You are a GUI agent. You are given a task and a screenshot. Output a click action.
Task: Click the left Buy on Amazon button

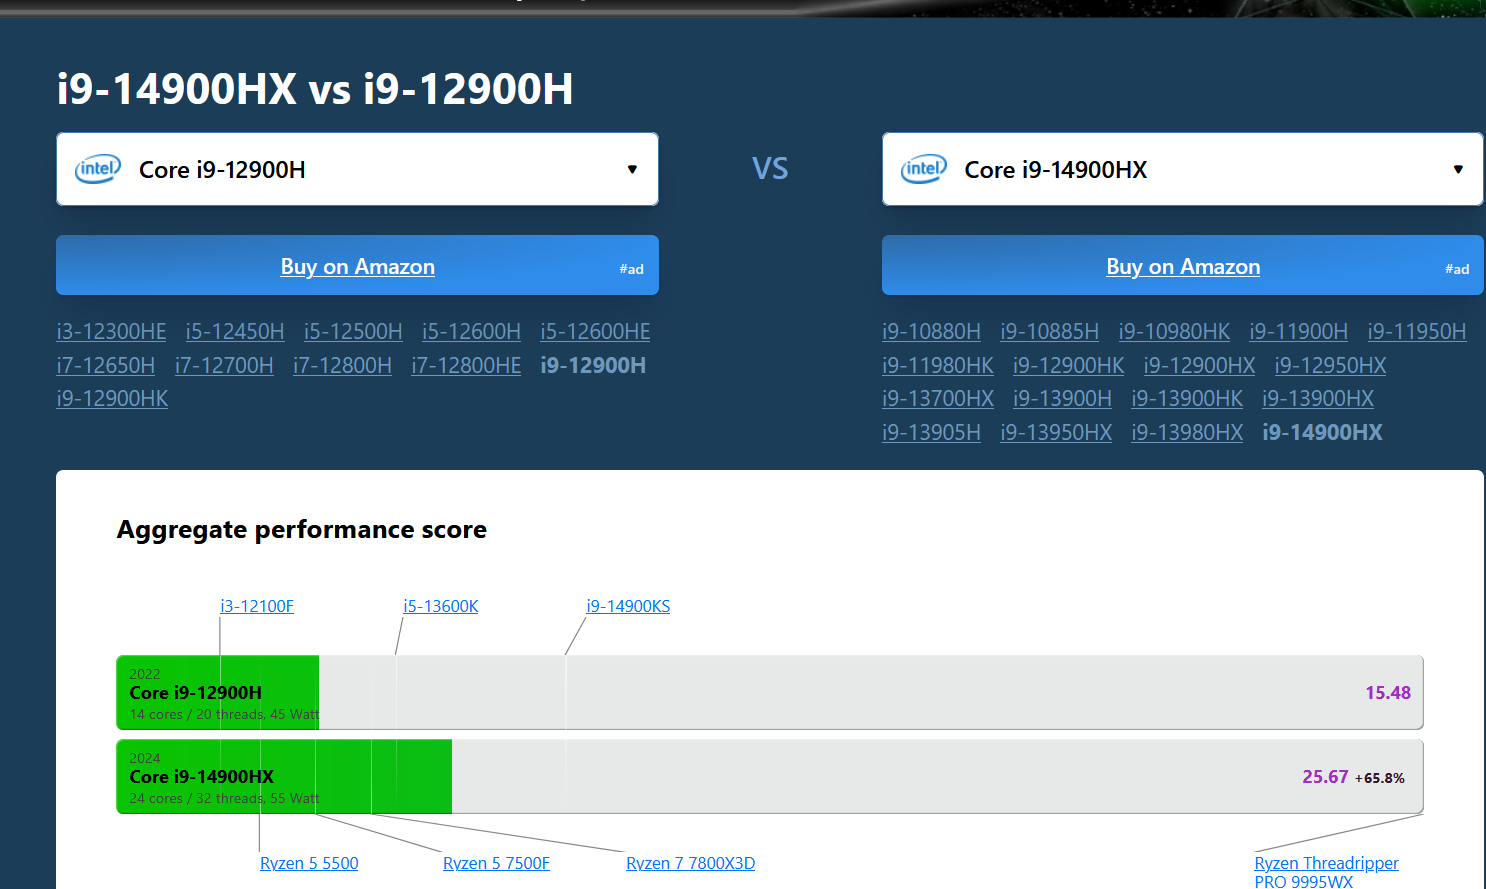[357, 265]
